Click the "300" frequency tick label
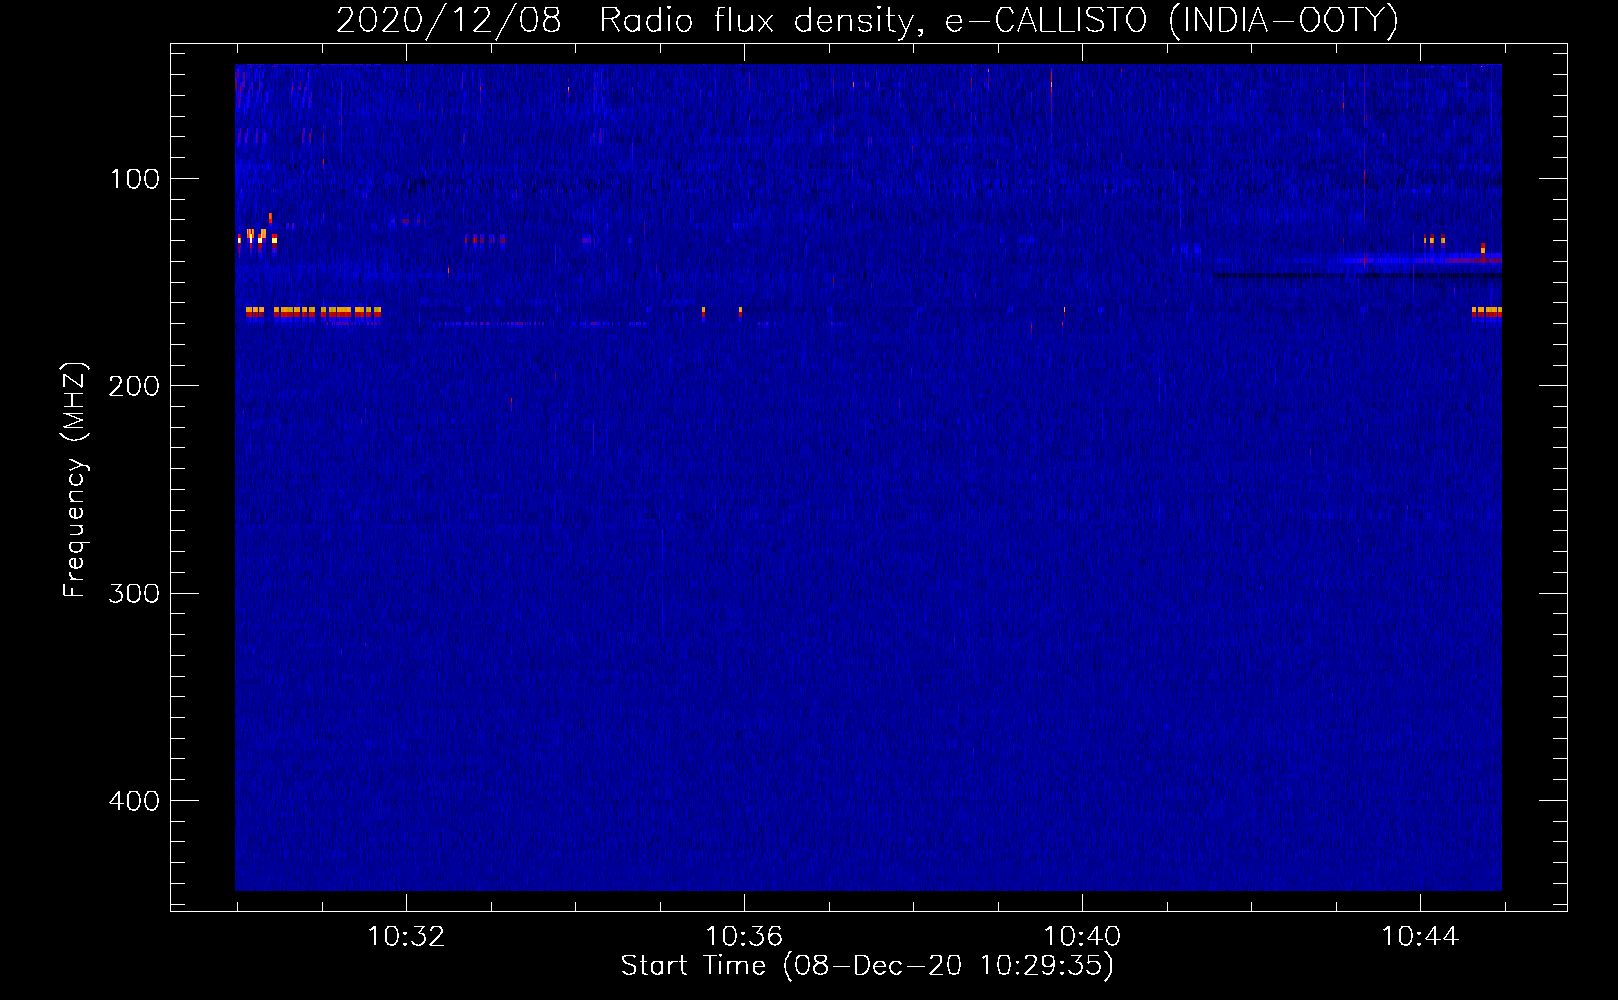 [134, 594]
